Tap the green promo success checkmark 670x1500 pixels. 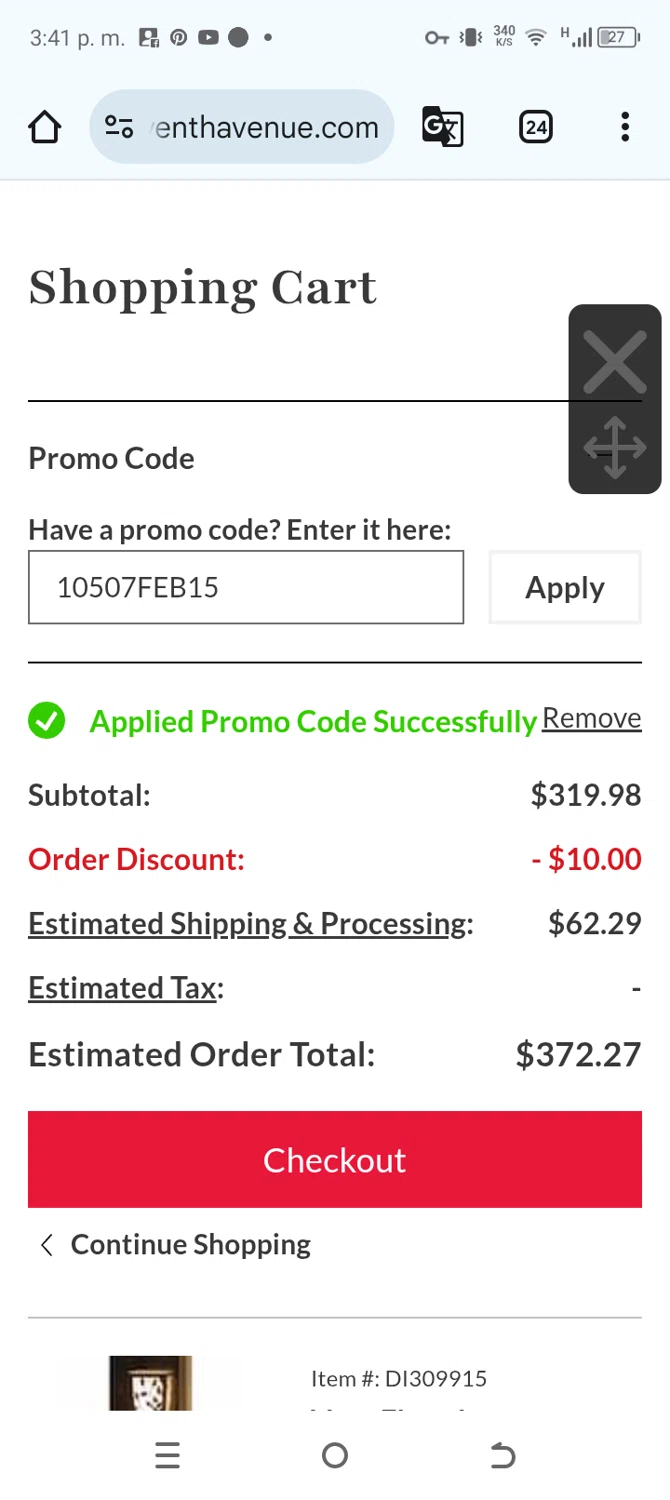pyautogui.click(x=47, y=720)
